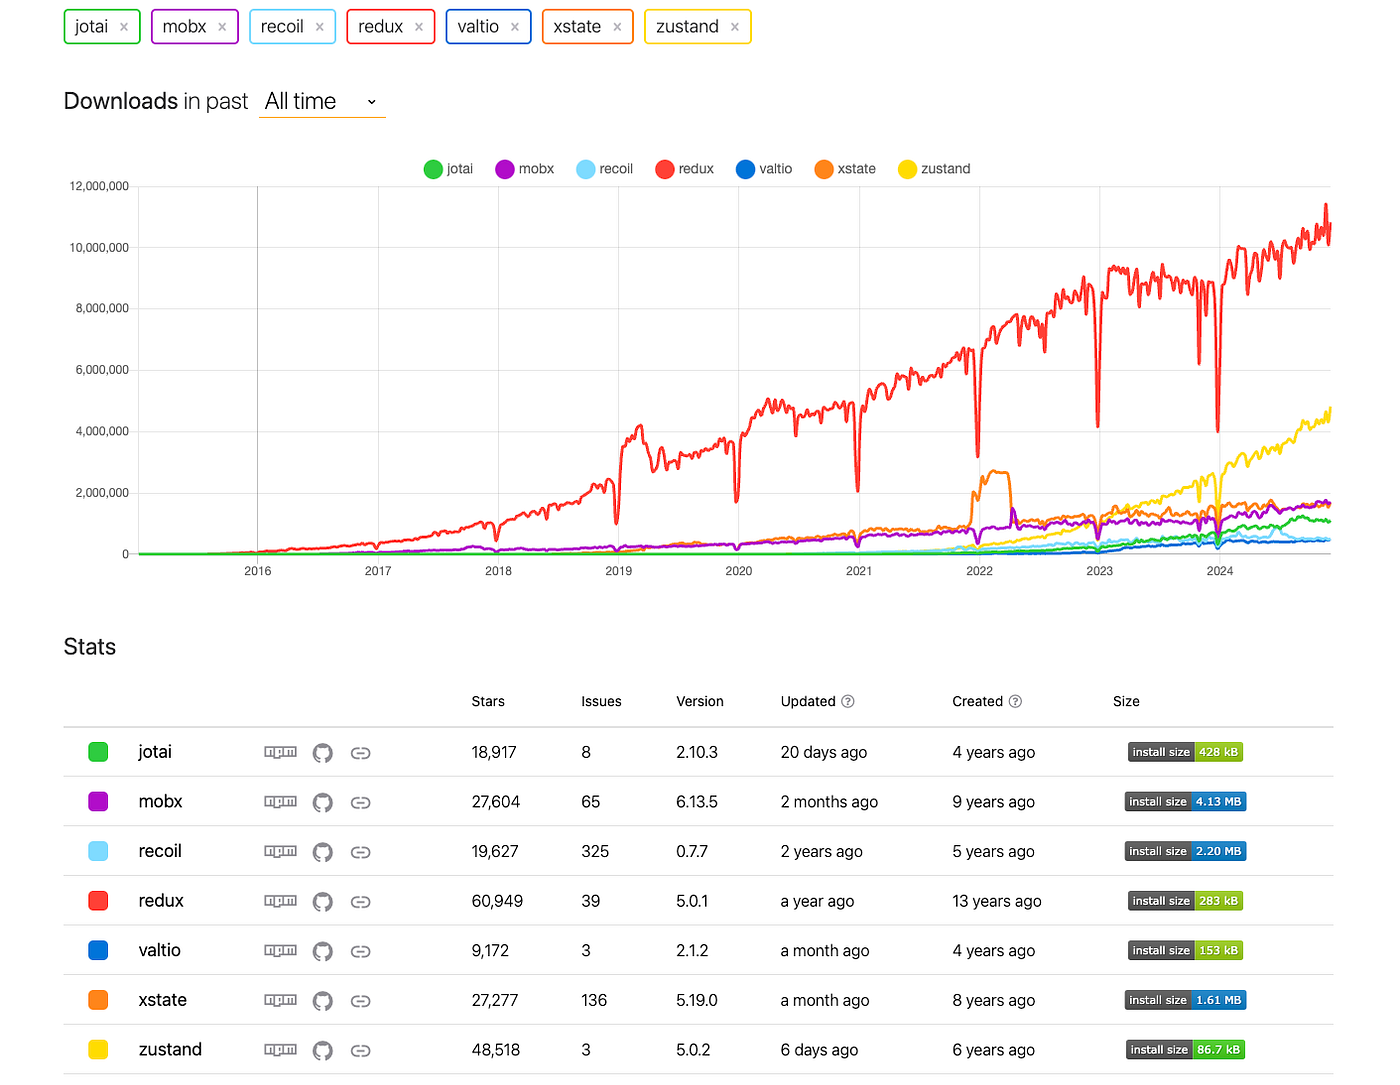The height and width of the screenshot is (1085, 1400).
Task: Click the Version column header
Action: 700,702
